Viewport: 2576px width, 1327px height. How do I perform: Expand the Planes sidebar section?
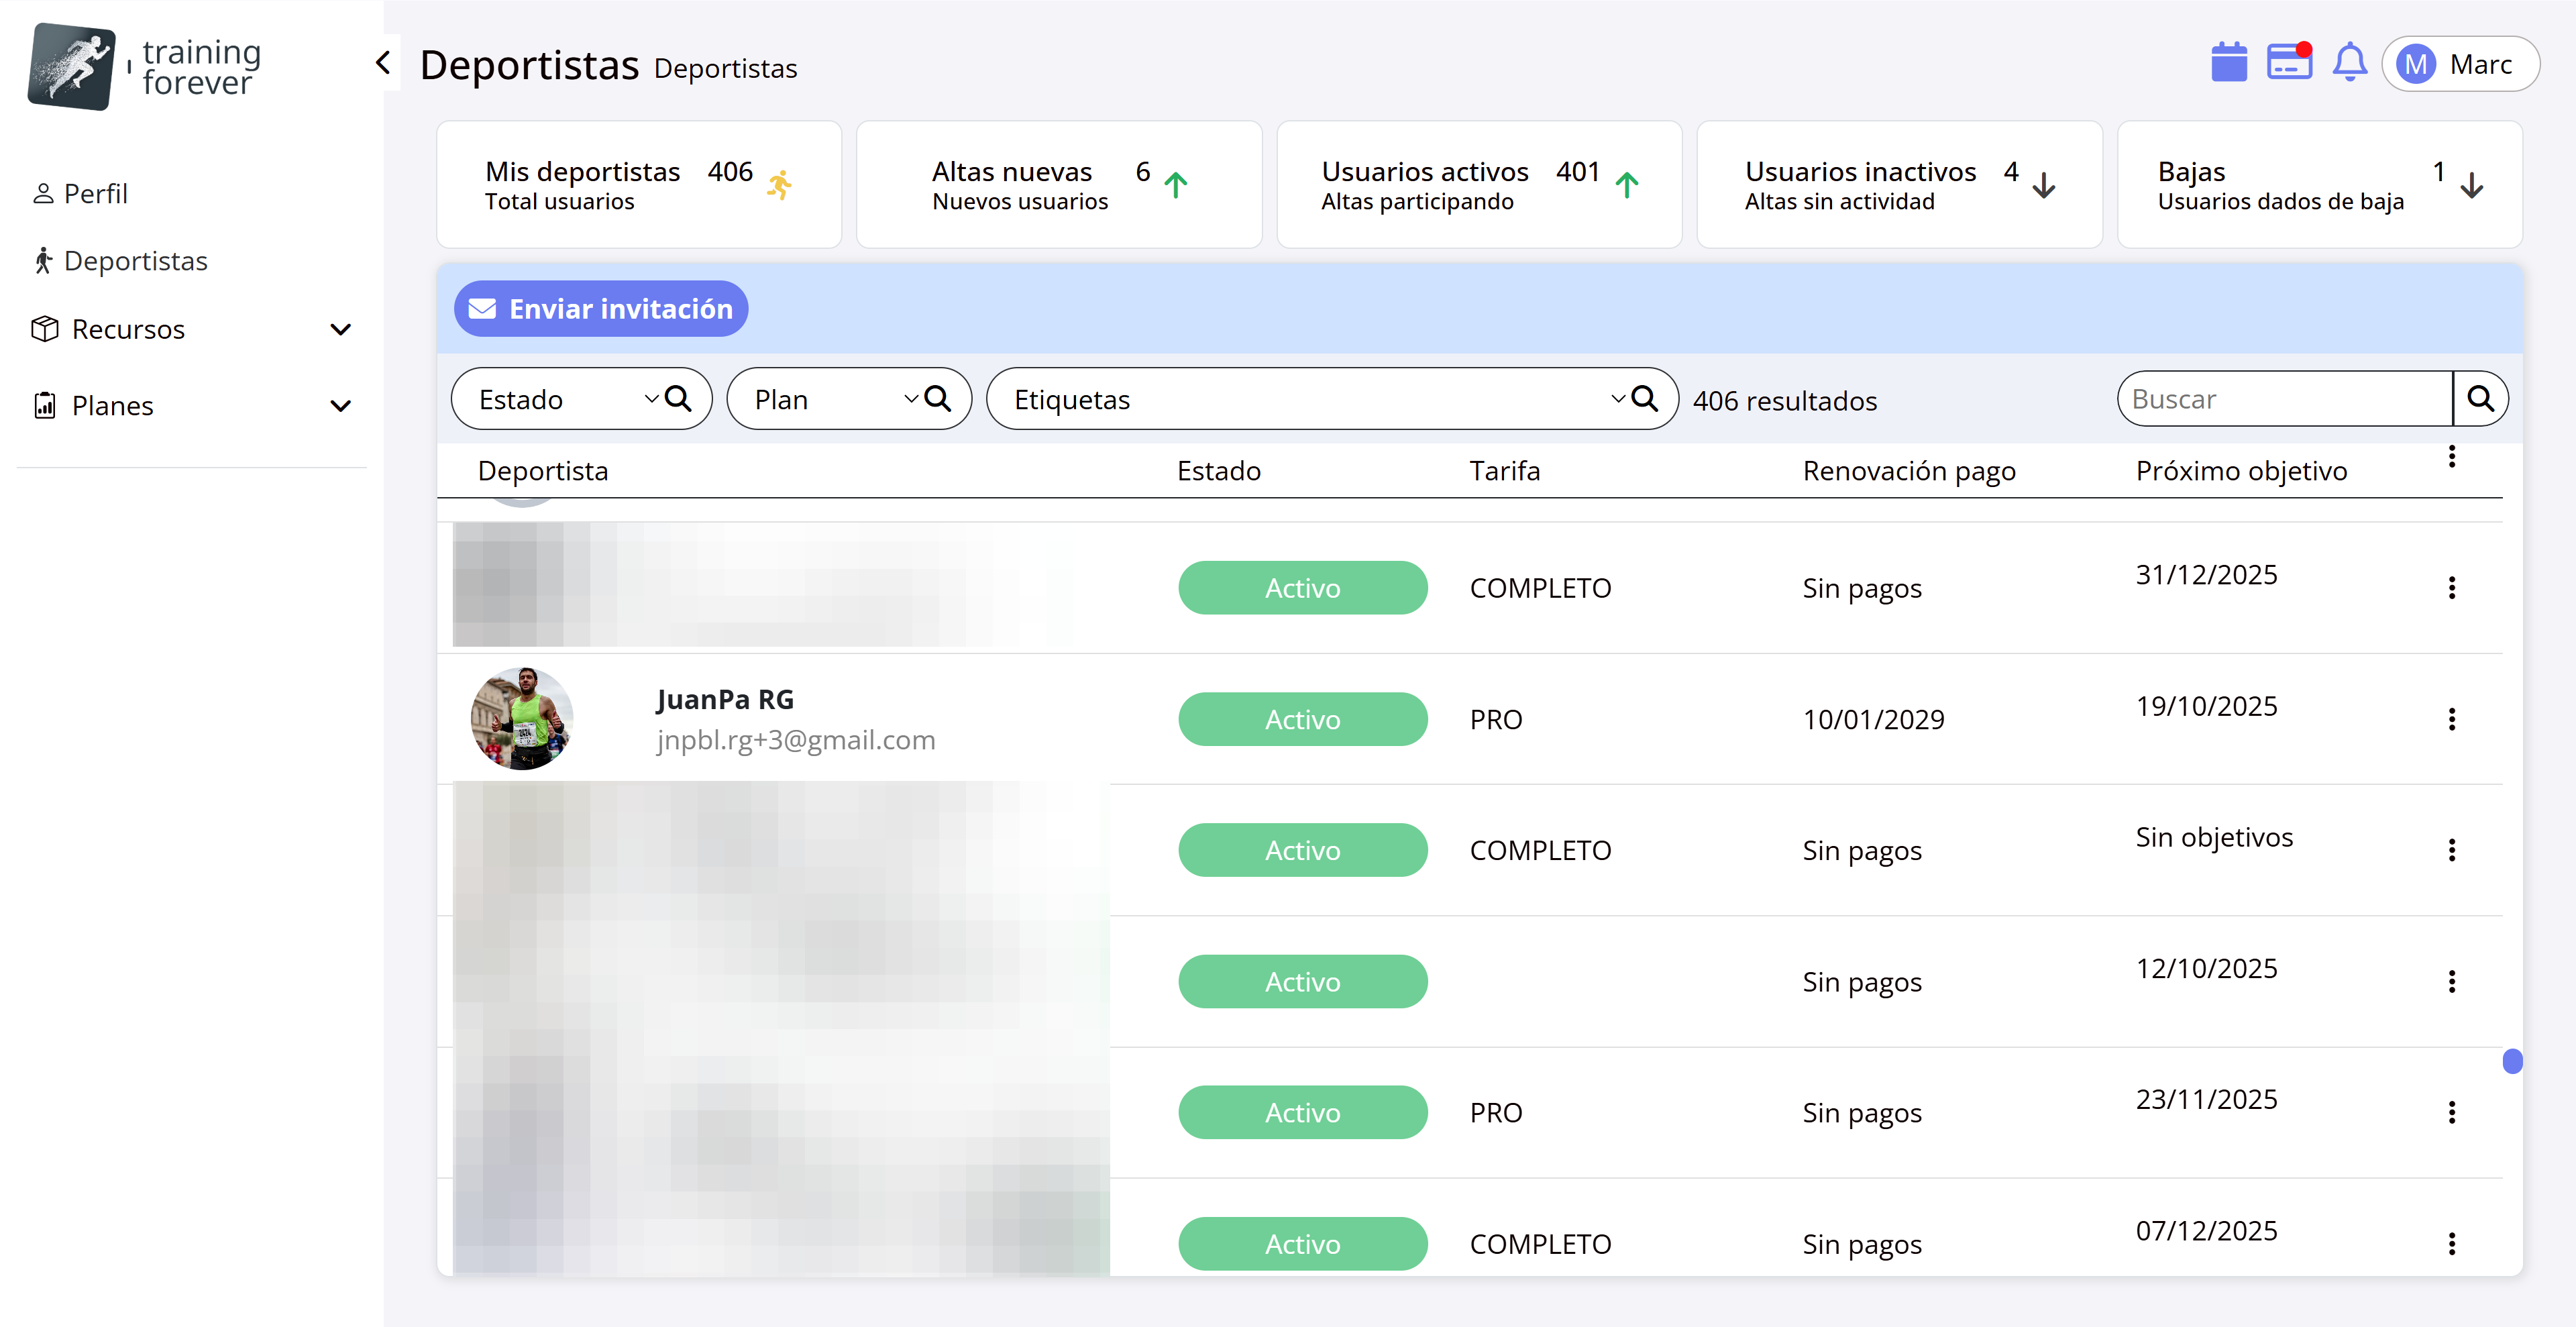[x=340, y=406]
